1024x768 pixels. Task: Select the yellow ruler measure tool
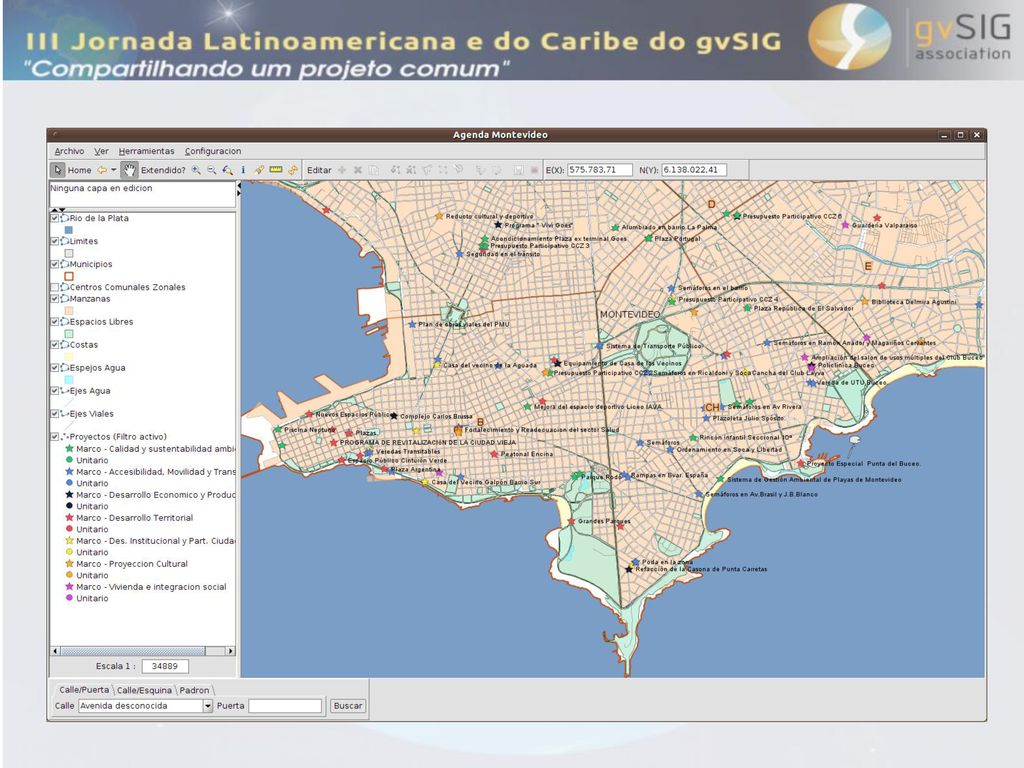[x=276, y=170]
